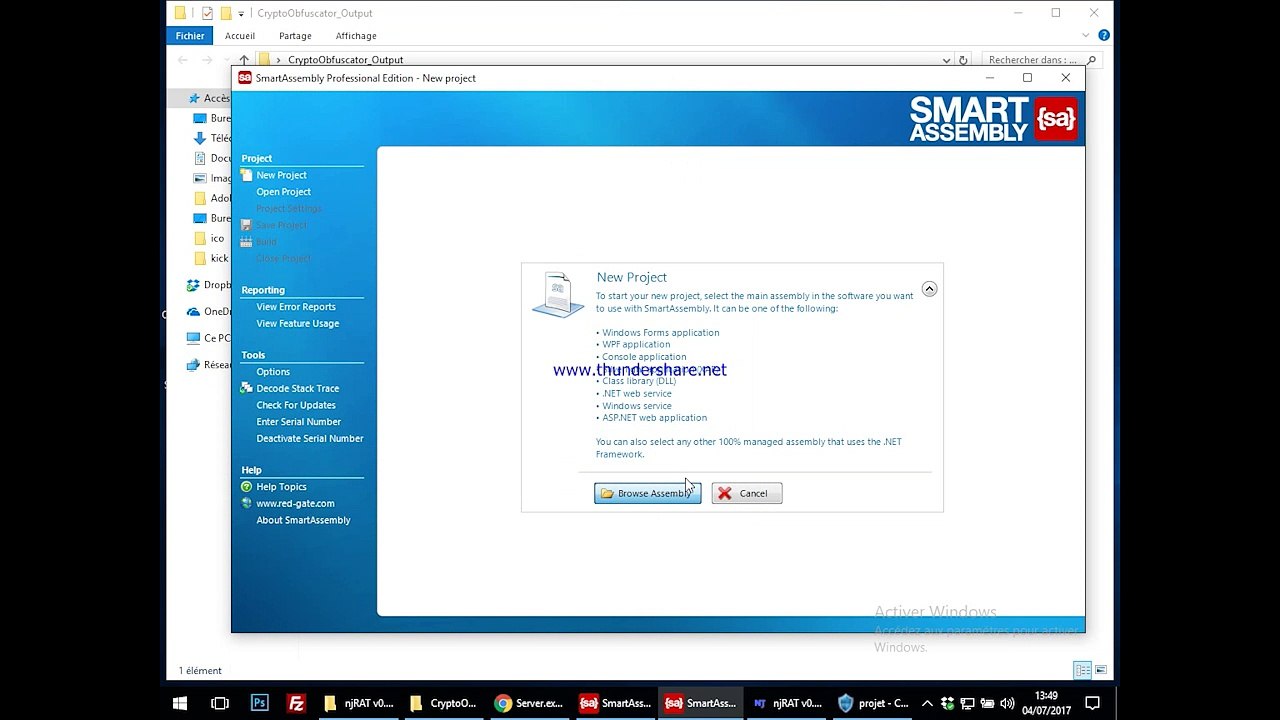This screenshot has height=720, width=1280.
Task: Open Photoshop from the taskbar
Action: tap(259, 703)
